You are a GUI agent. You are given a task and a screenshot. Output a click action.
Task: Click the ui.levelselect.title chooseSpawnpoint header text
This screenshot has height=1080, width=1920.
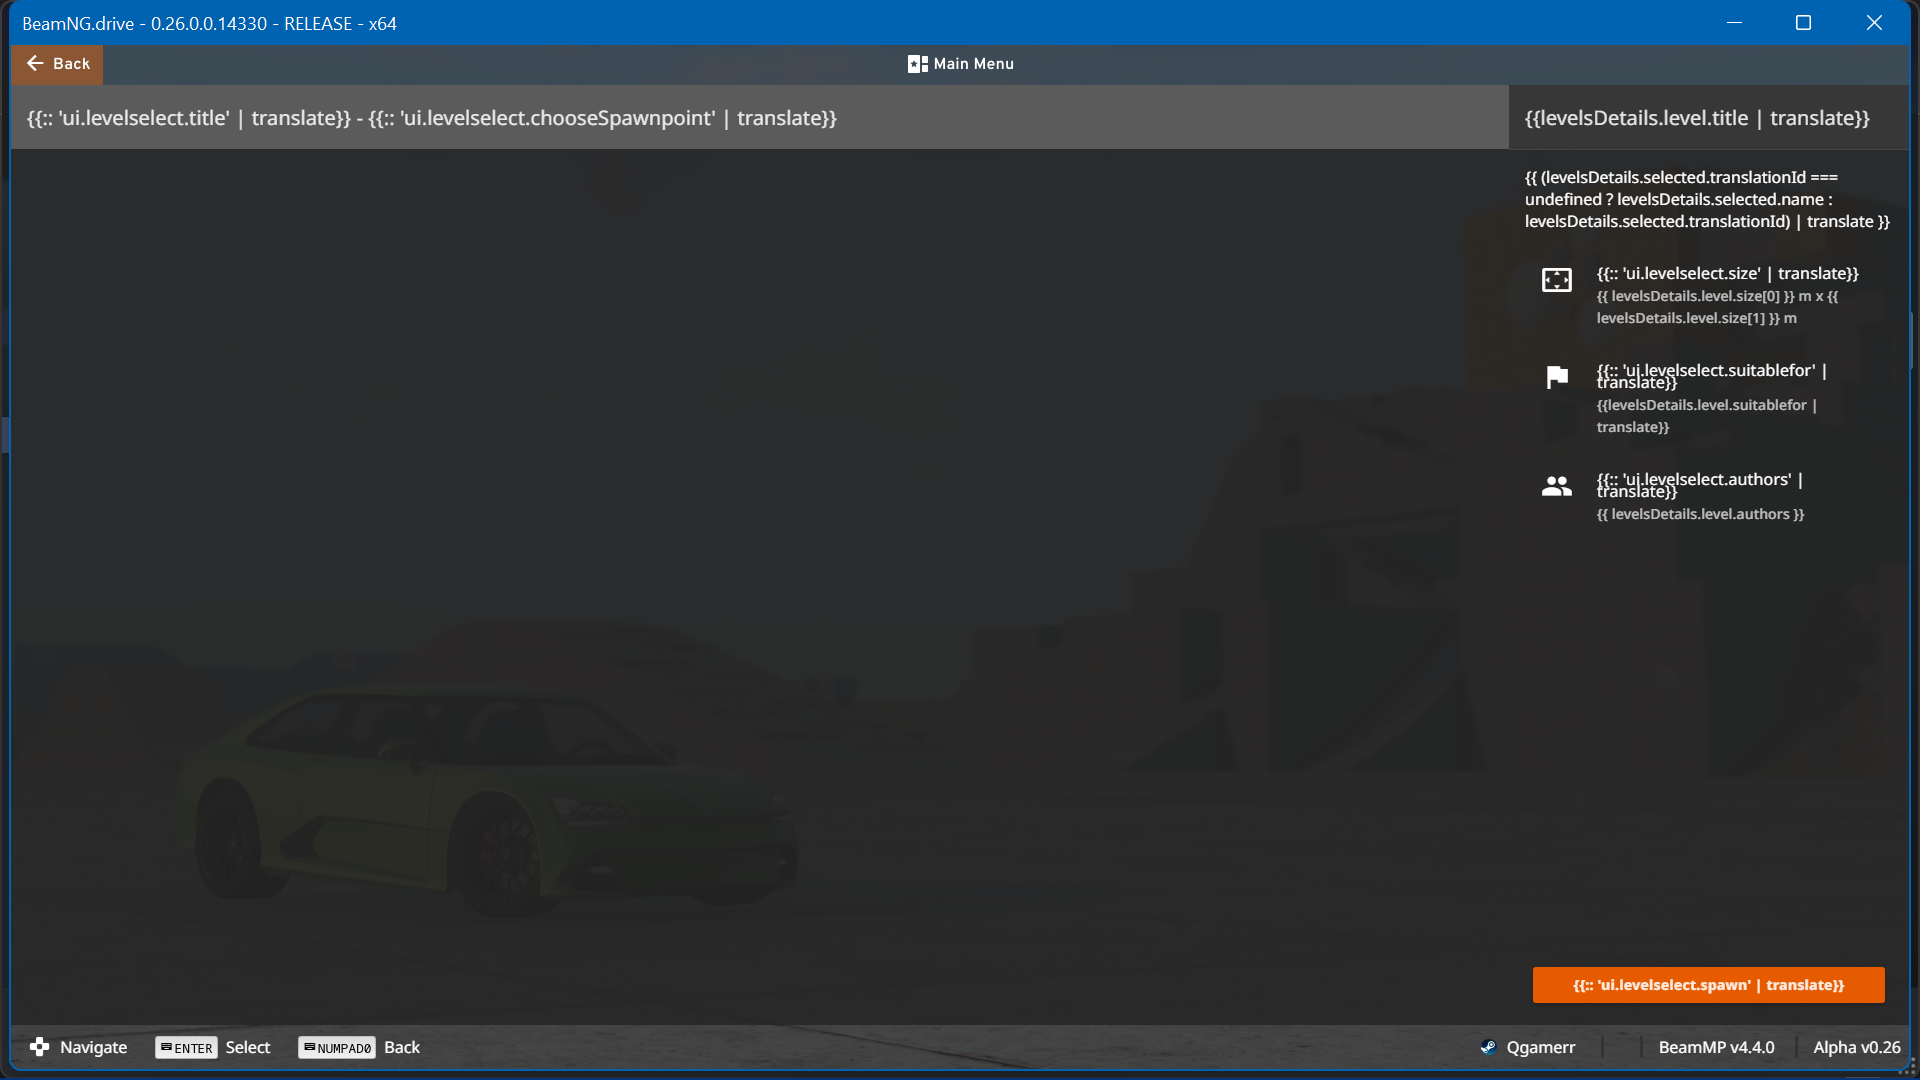tap(432, 118)
